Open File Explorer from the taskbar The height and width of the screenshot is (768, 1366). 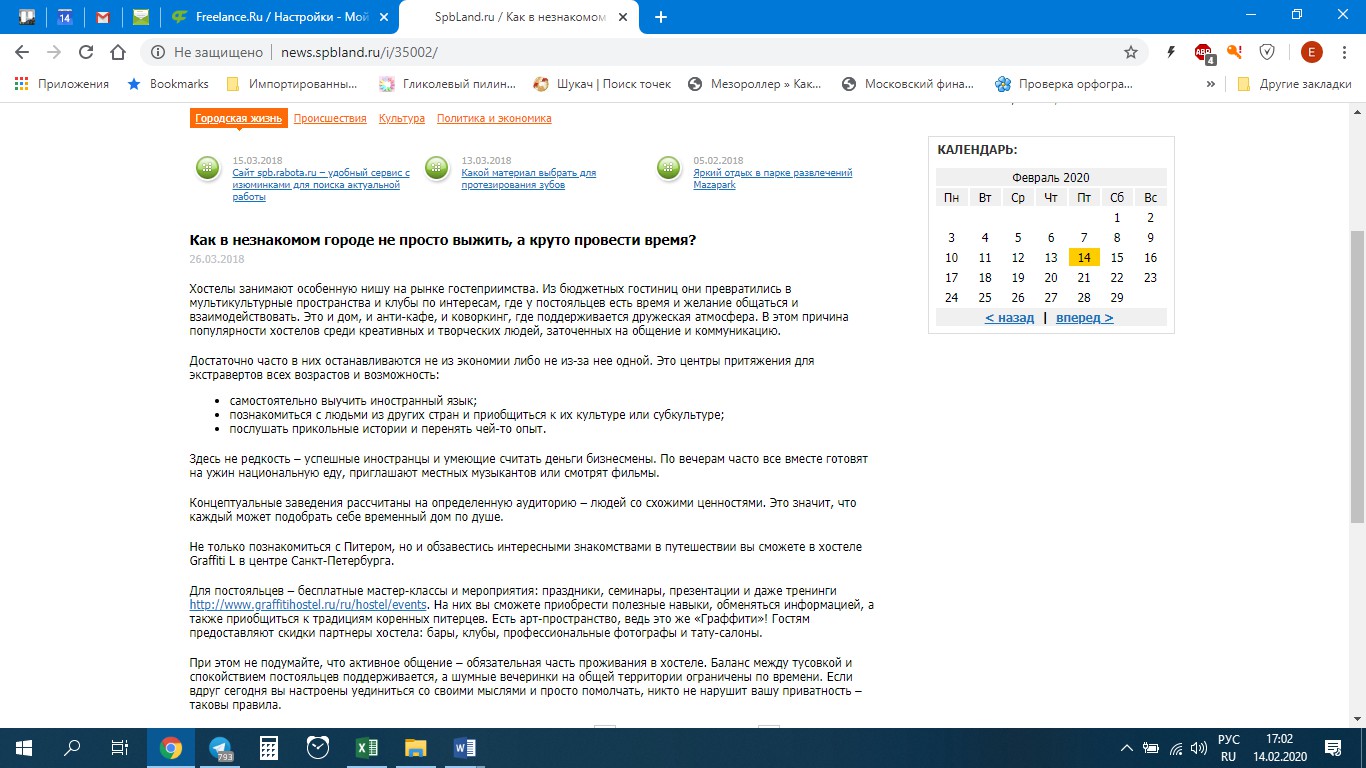pyautogui.click(x=415, y=748)
